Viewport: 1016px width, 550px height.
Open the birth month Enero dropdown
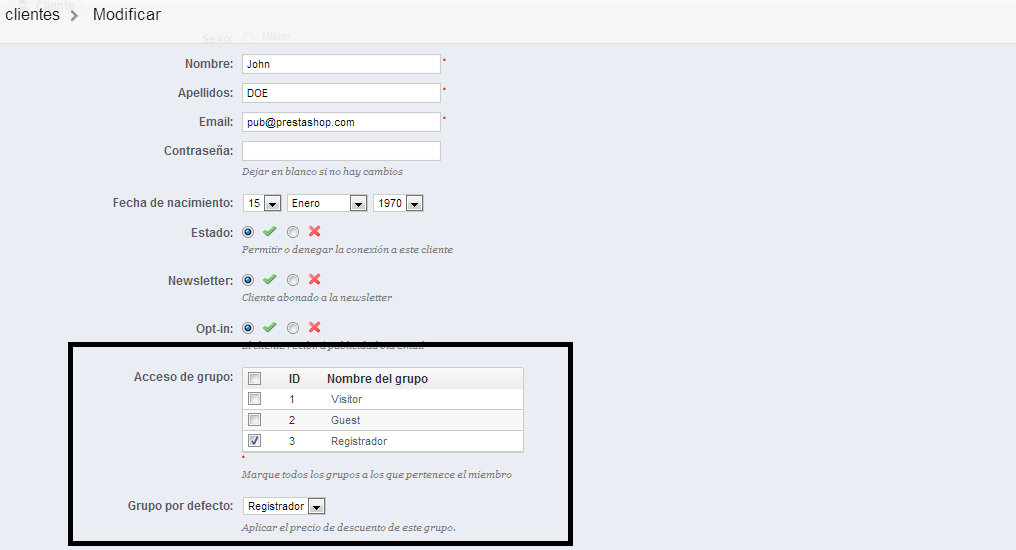[328, 203]
